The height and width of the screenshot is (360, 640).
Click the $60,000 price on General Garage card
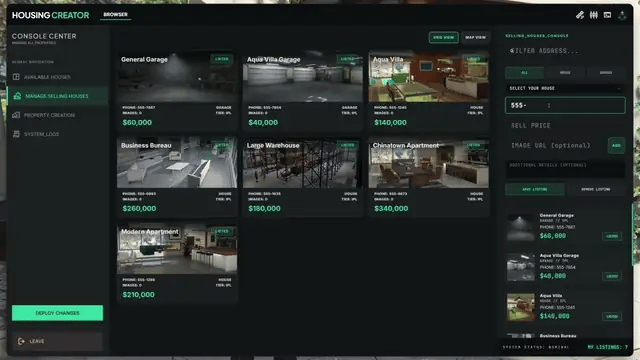point(137,122)
